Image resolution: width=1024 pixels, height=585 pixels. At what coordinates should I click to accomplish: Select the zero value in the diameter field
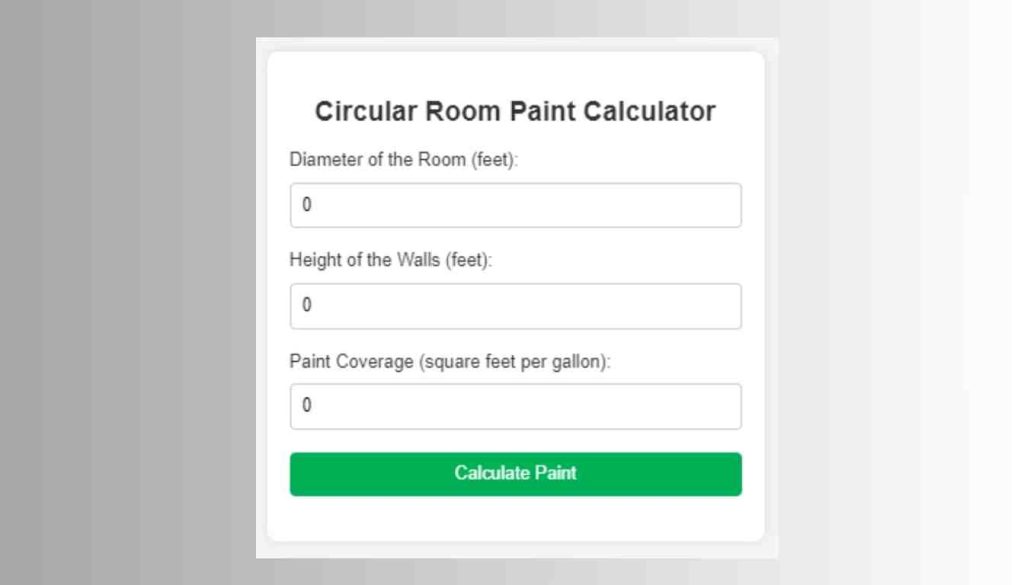307,204
